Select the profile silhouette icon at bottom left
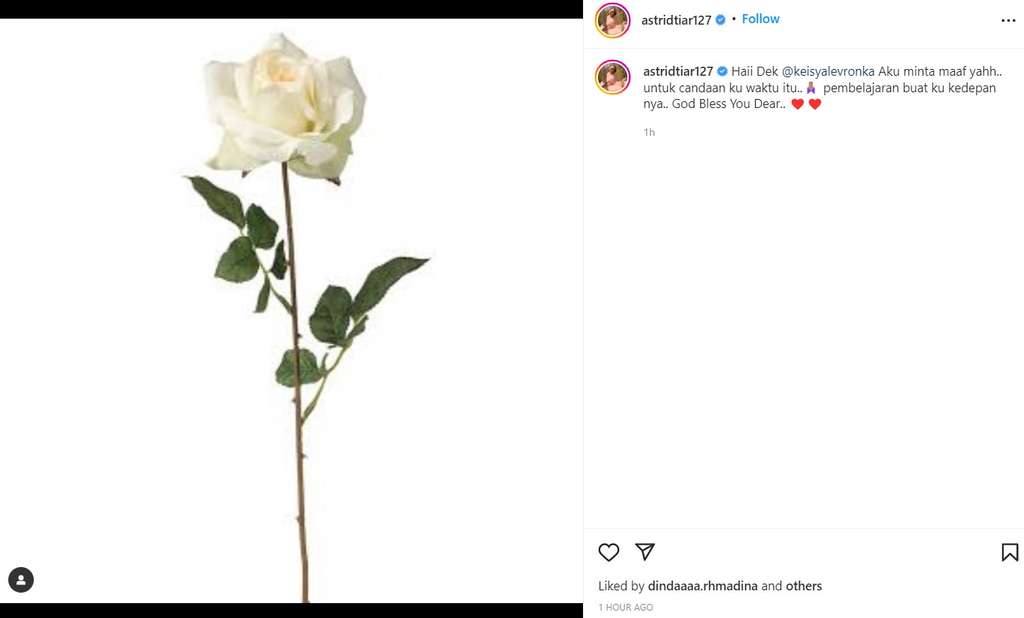The width and height of the screenshot is (1024, 618). click(20, 579)
